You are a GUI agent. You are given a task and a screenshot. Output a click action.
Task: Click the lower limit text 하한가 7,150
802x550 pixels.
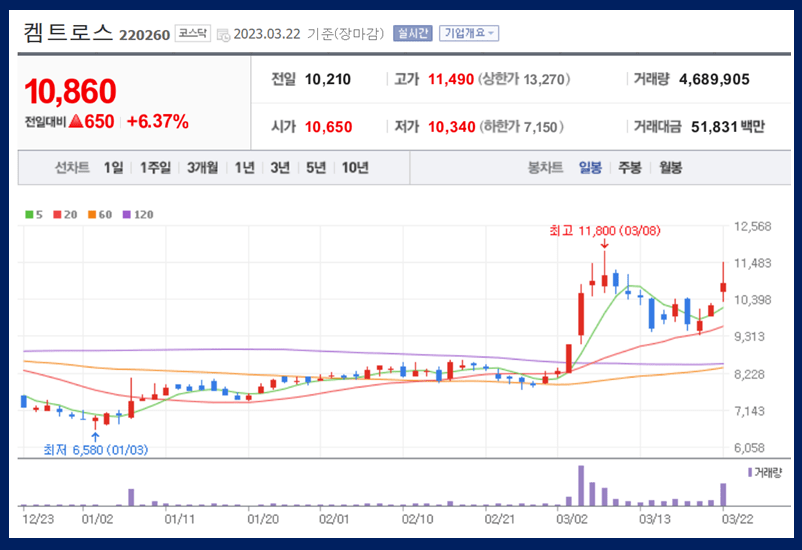click(x=522, y=127)
